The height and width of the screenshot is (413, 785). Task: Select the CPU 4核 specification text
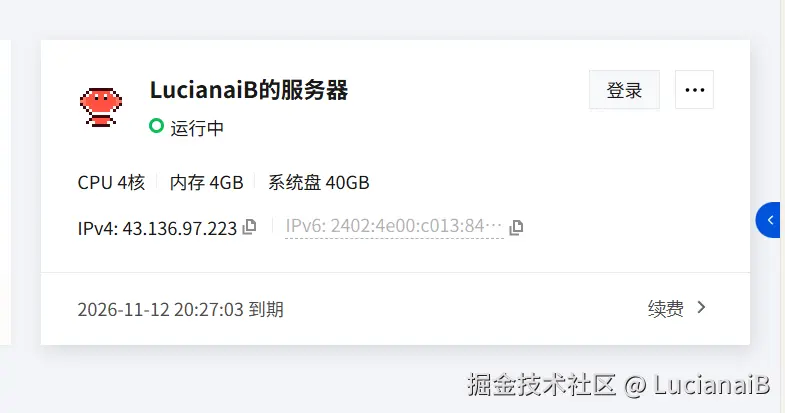(111, 183)
